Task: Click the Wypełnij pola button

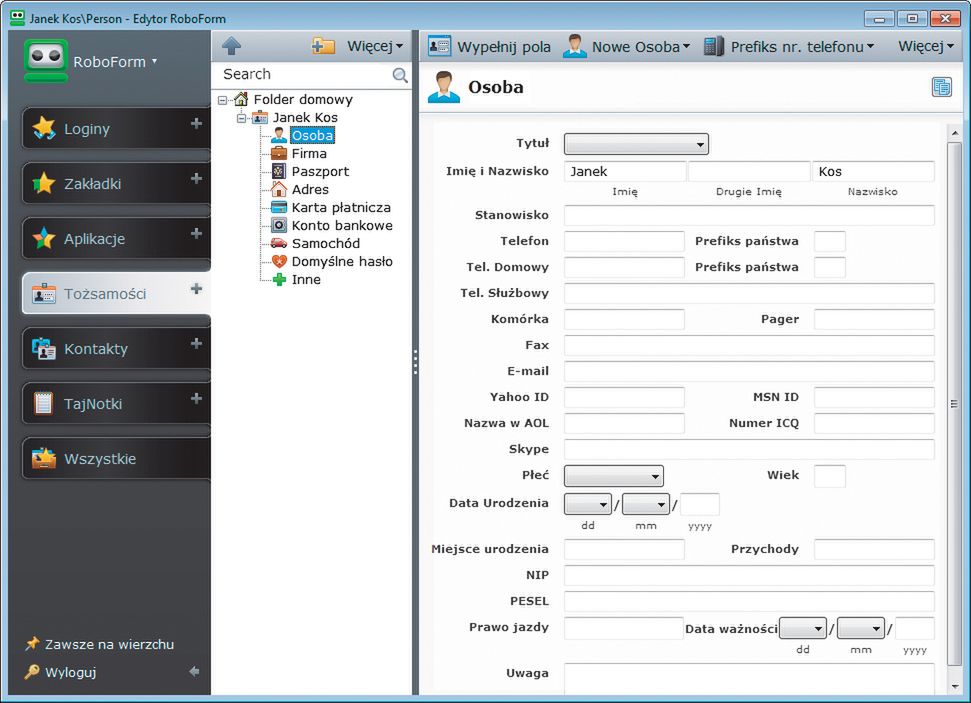Action: [x=489, y=46]
